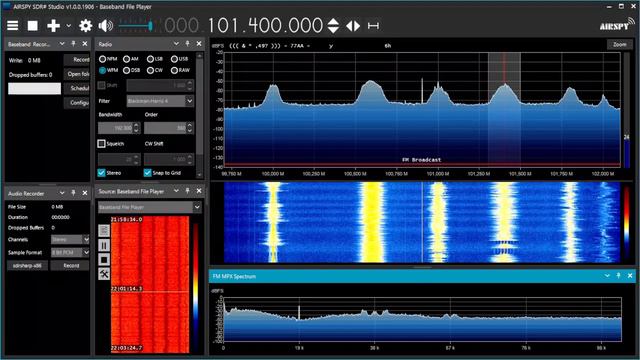Viewport: 640px width, 360px height.
Task: Close the FM MPX Spectrum panel
Action: click(630, 276)
